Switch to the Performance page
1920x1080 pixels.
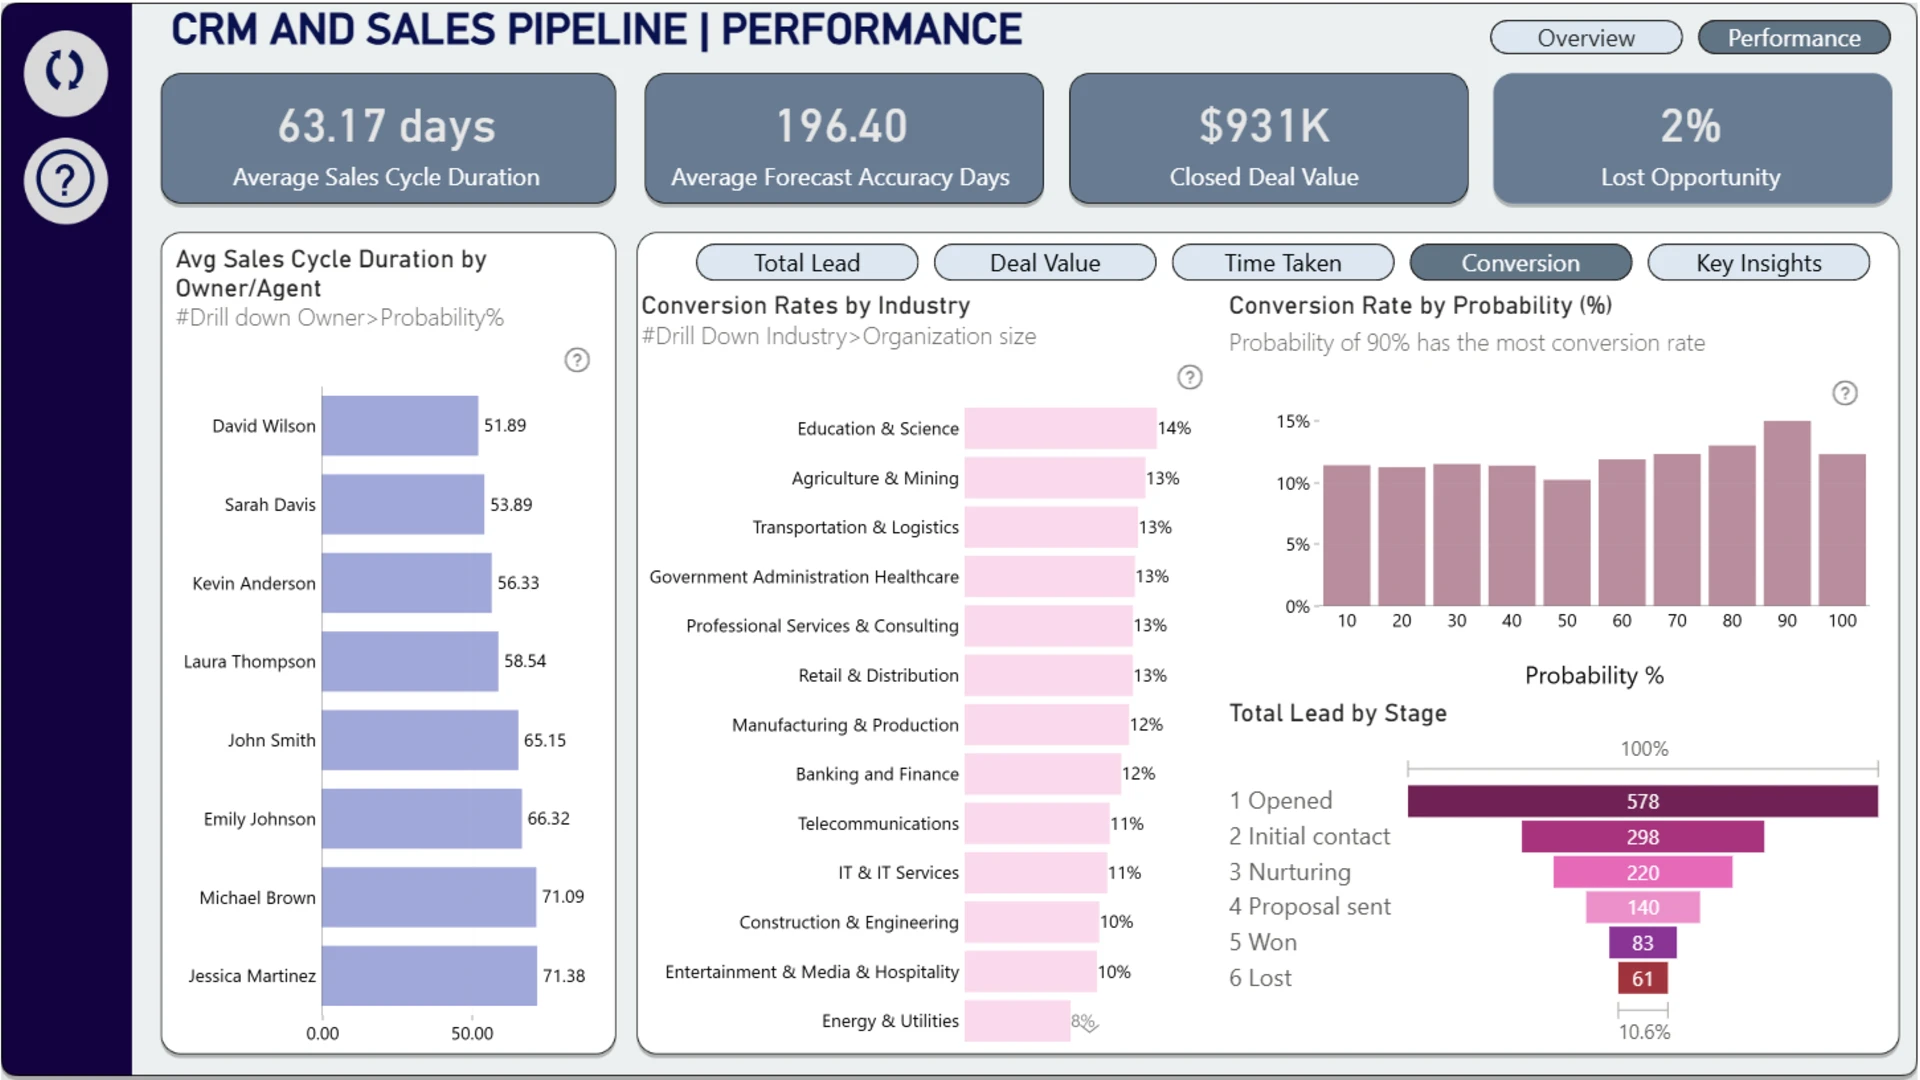[x=1794, y=38]
